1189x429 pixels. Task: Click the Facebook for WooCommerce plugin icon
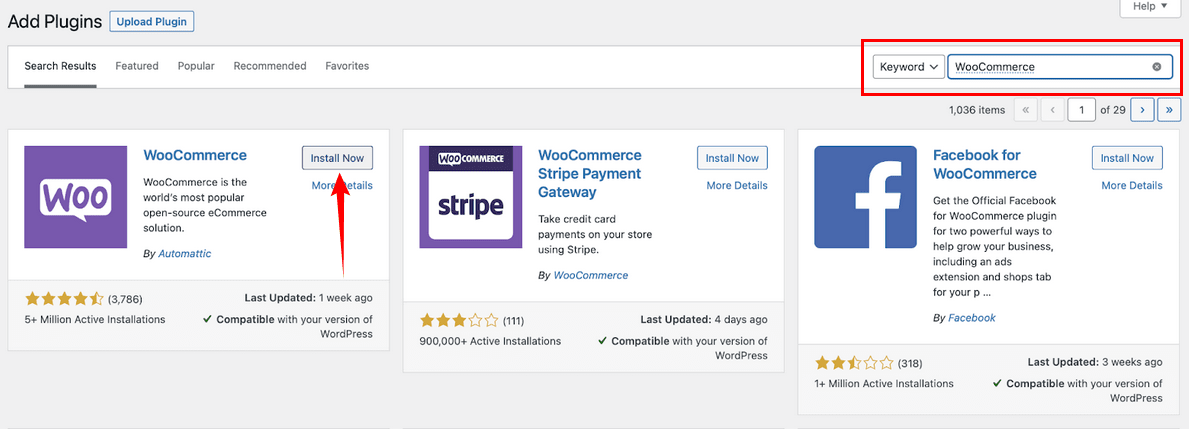click(865, 197)
